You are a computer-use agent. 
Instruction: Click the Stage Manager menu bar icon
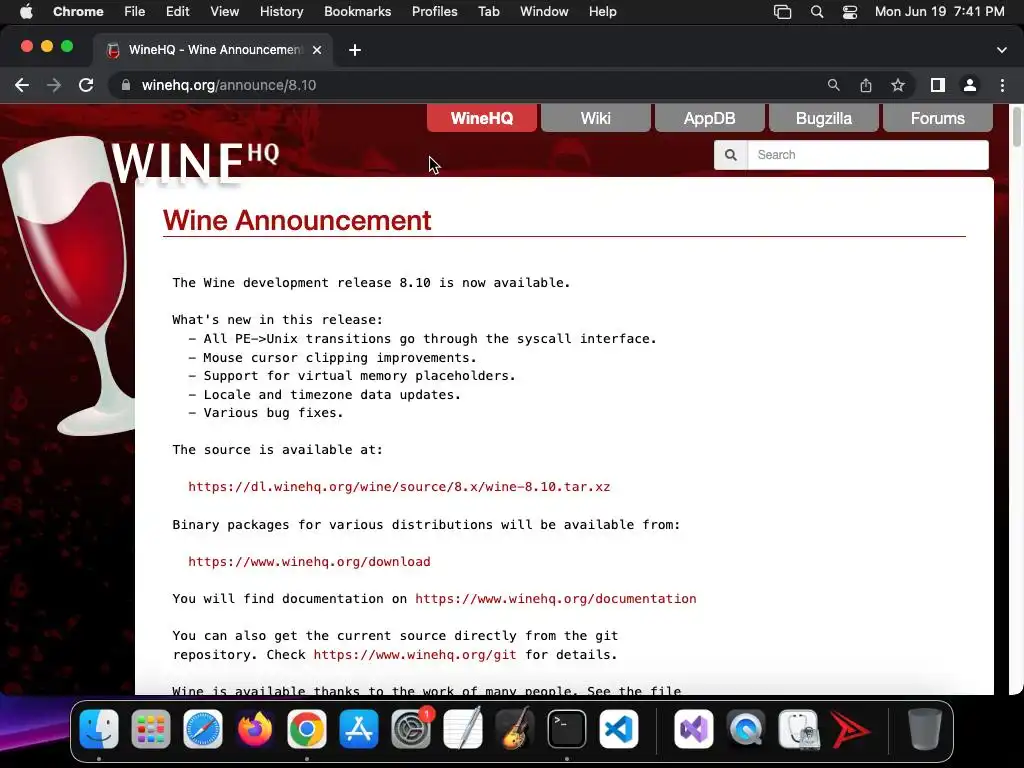tap(782, 12)
